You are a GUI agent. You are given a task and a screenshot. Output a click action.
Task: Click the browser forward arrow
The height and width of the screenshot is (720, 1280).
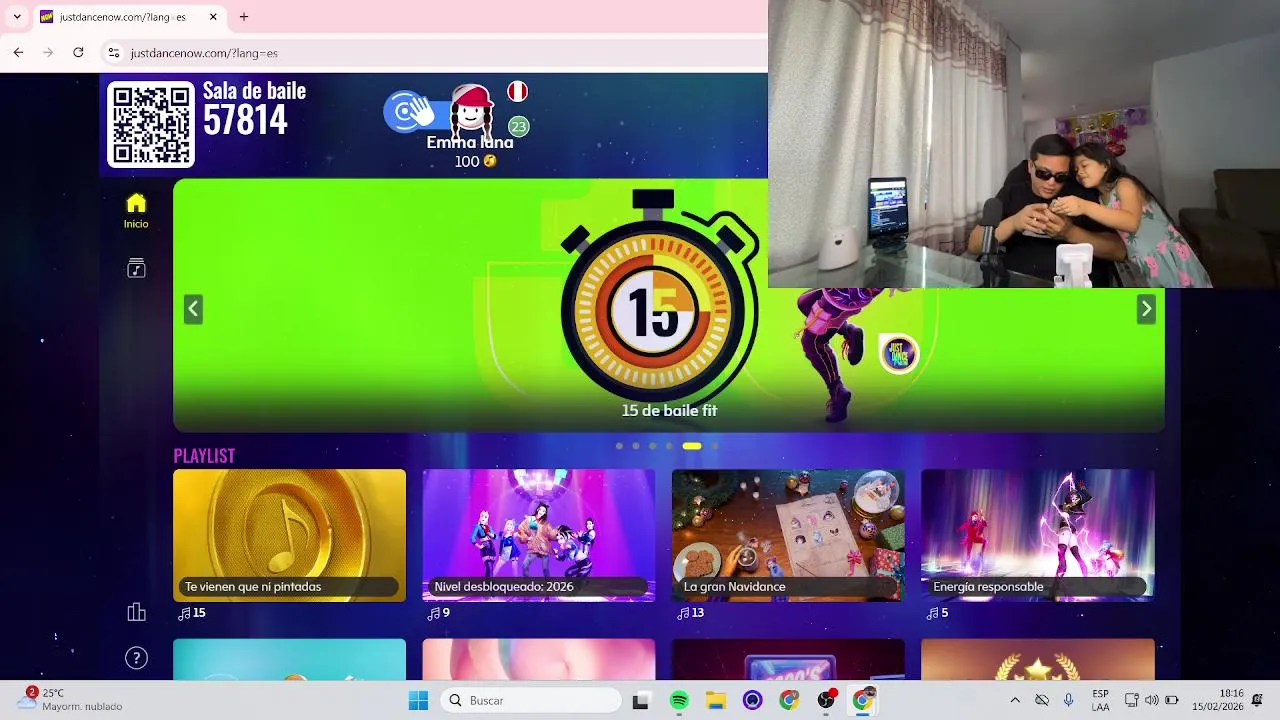click(x=48, y=52)
